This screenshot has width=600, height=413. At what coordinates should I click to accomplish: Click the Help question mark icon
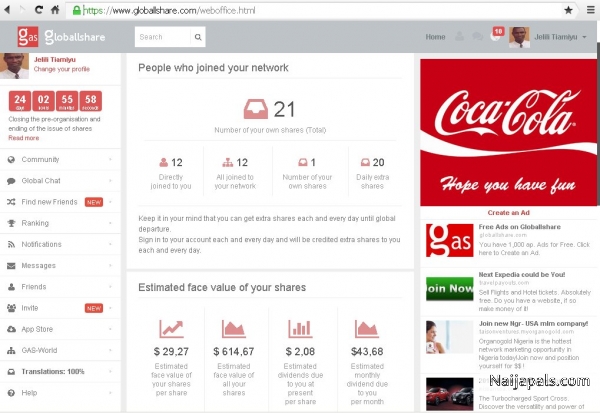tap(11, 393)
